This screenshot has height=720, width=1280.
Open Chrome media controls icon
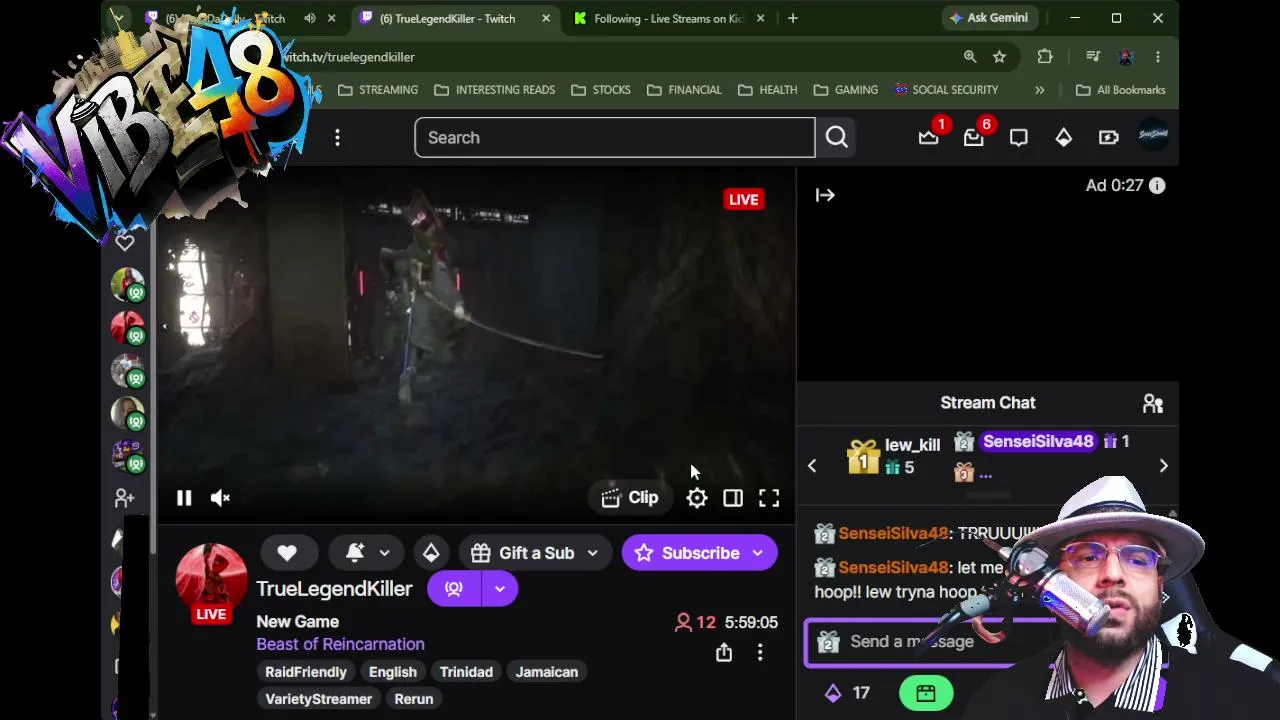click(1093, 57)
